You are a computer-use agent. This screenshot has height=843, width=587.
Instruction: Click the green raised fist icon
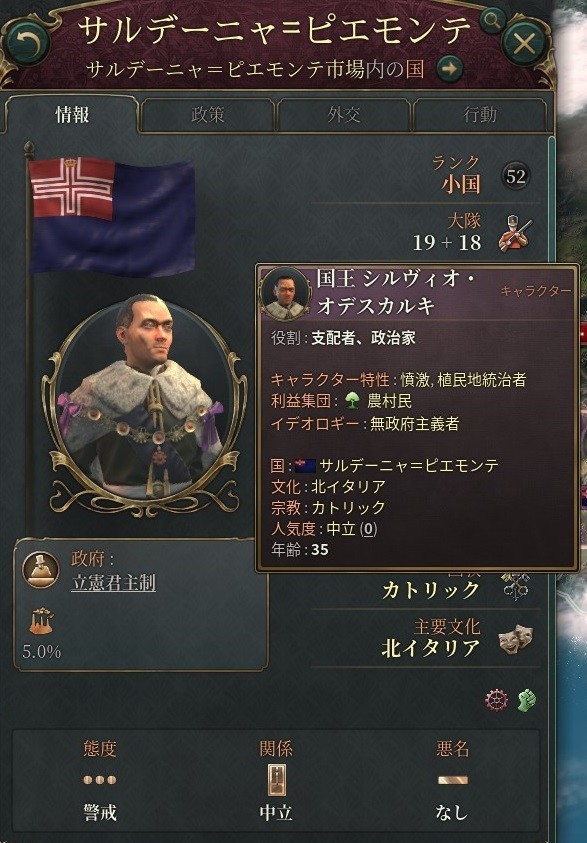tap(527, 700)
